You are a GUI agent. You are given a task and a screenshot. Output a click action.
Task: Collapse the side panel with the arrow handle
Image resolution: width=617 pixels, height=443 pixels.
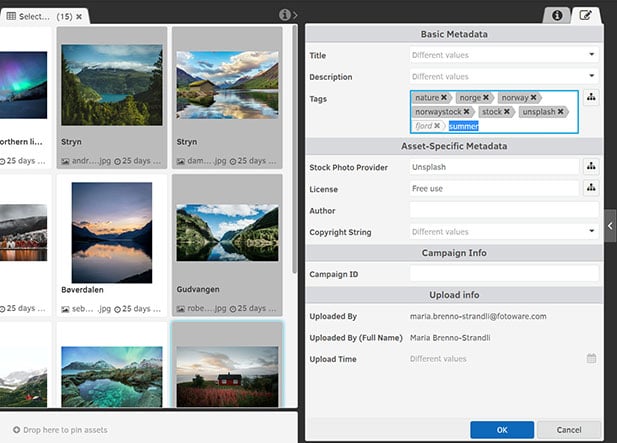(x=610, y=226)
